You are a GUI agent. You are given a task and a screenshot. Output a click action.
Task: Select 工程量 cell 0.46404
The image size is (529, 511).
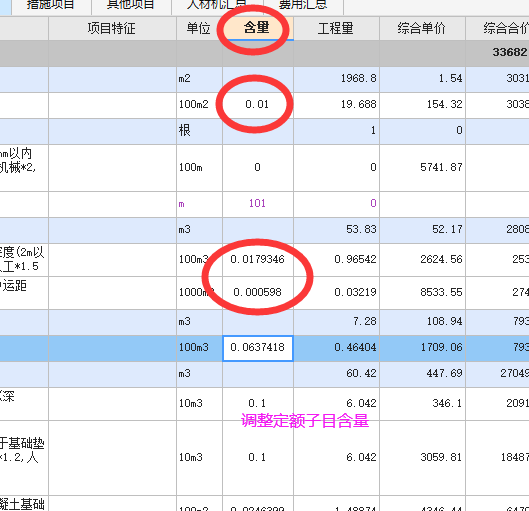(336, 348)
